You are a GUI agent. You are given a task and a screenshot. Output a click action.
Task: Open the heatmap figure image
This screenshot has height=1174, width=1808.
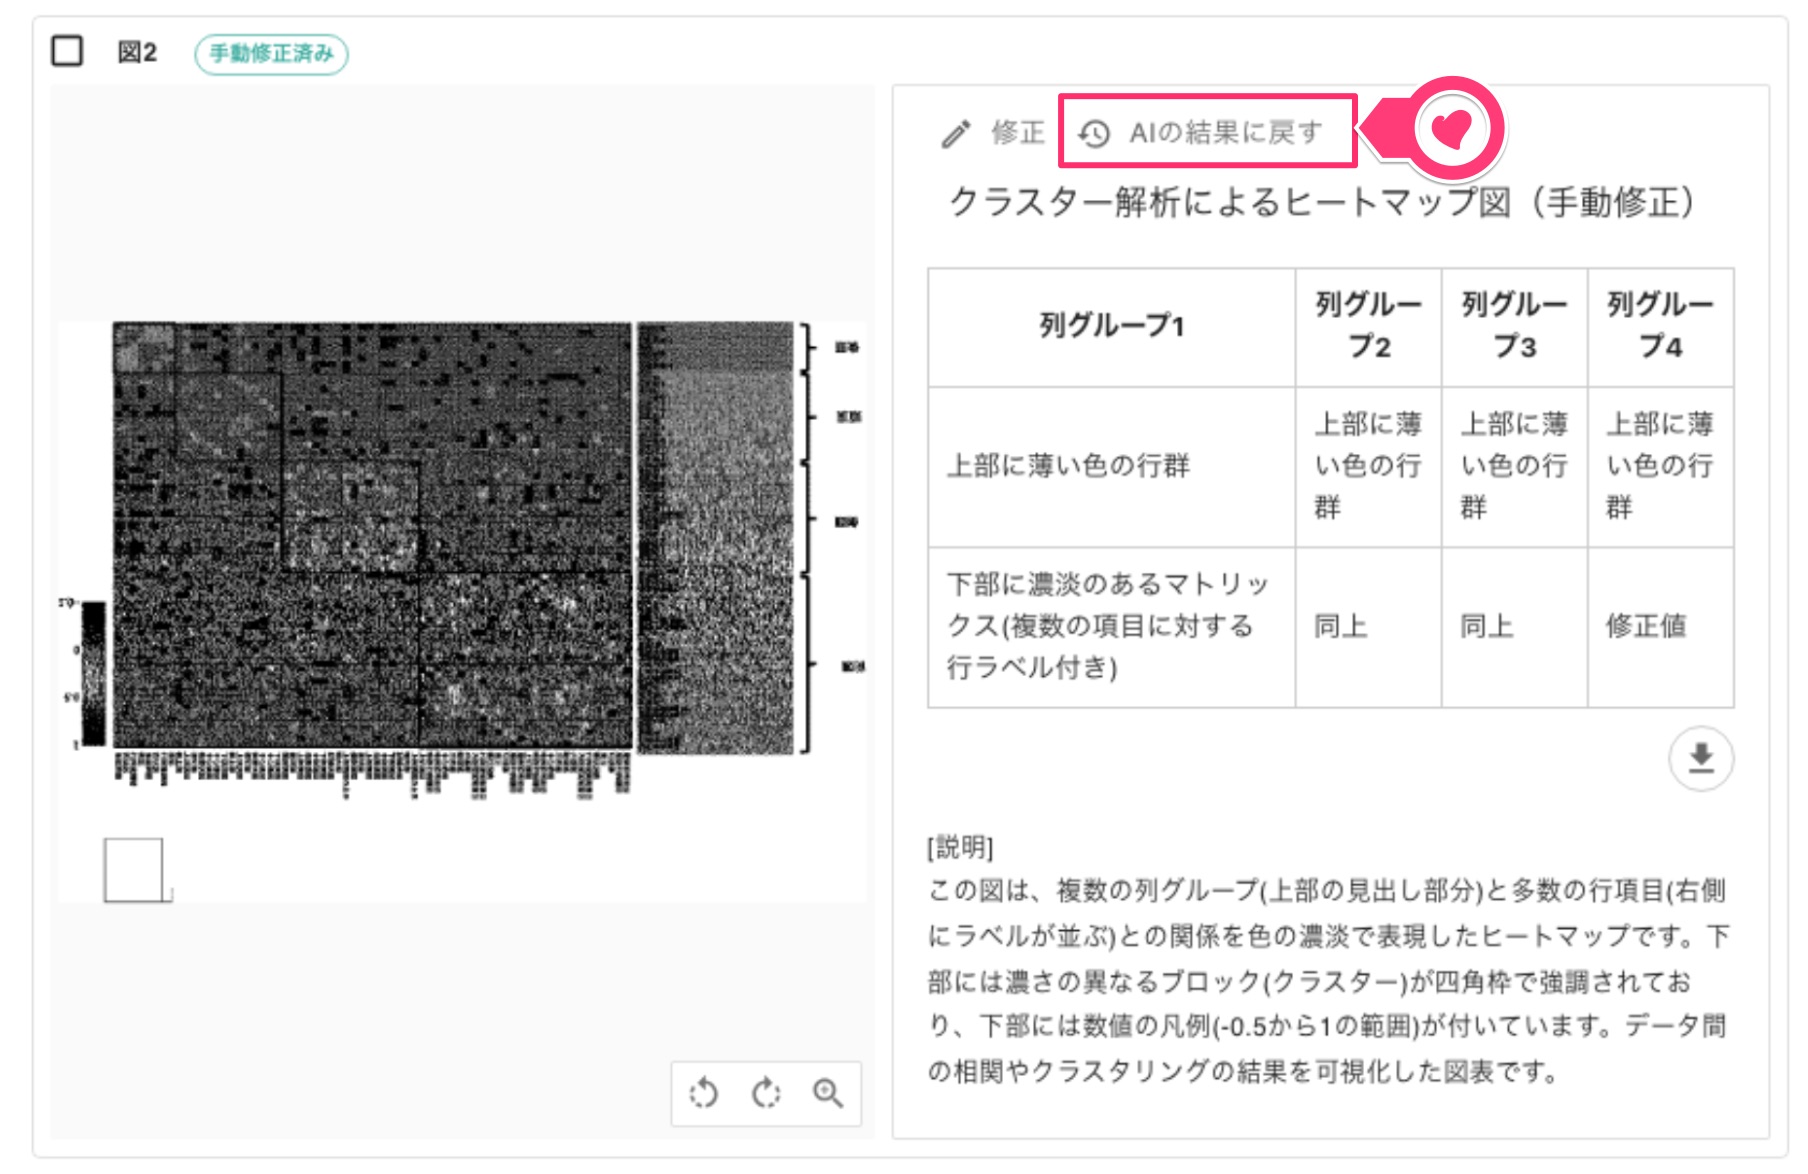tap(461, 611)
